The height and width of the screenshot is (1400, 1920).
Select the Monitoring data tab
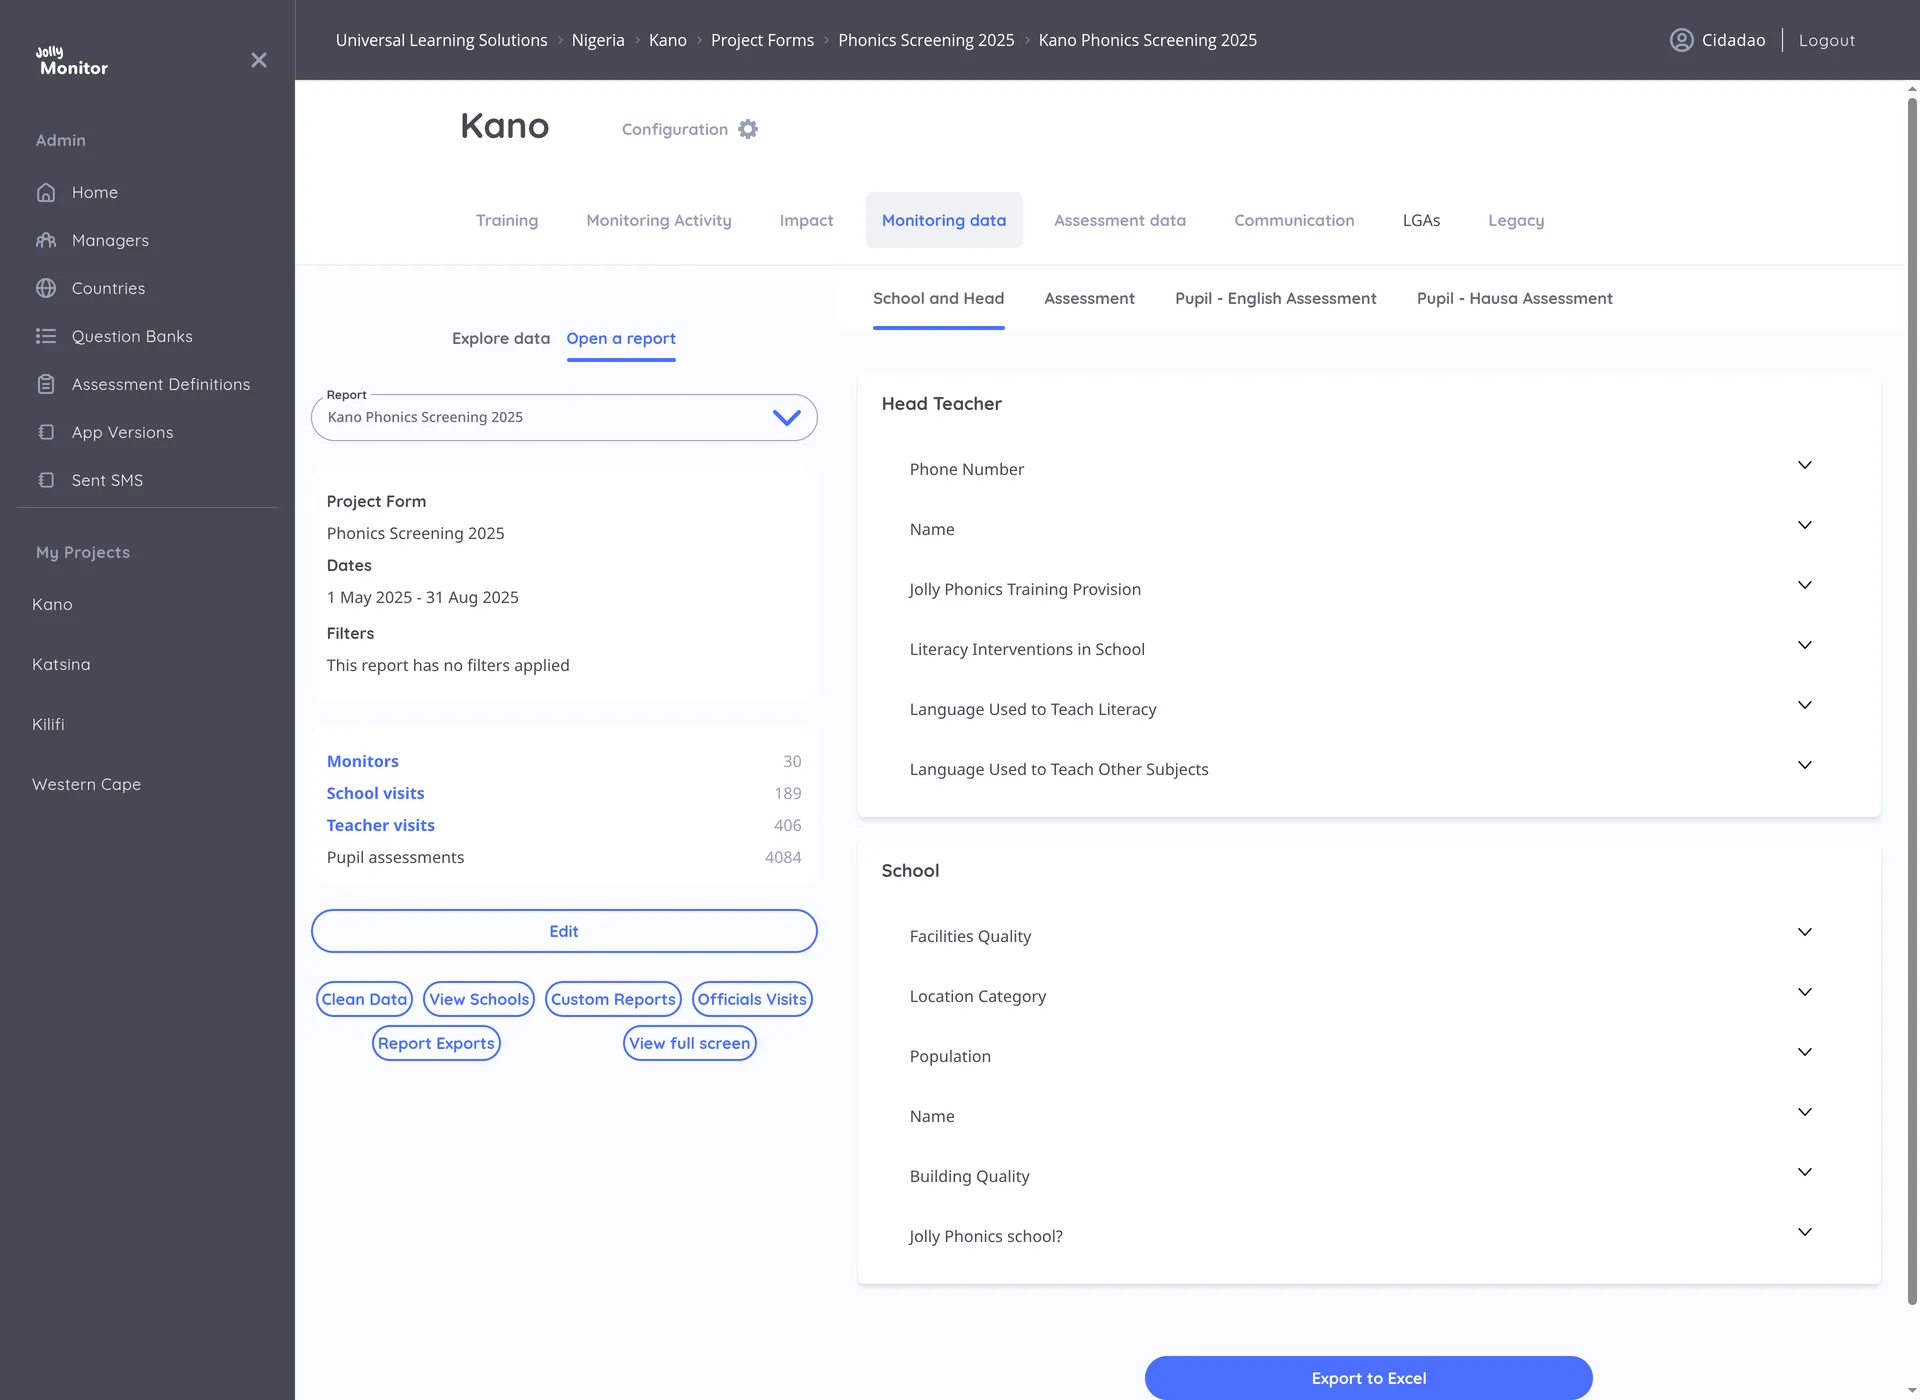coord(944,220)
